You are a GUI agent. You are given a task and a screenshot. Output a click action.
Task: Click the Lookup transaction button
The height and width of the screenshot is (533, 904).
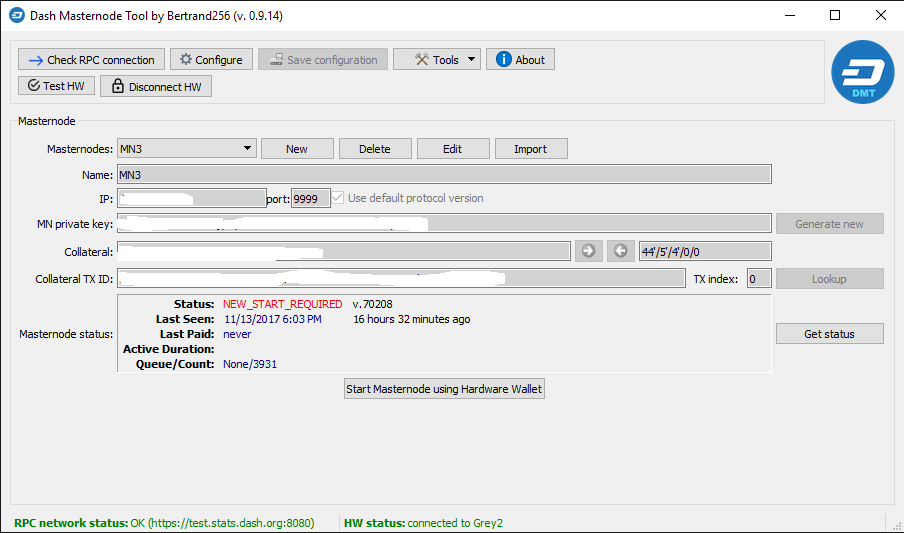tap(830, 279)
